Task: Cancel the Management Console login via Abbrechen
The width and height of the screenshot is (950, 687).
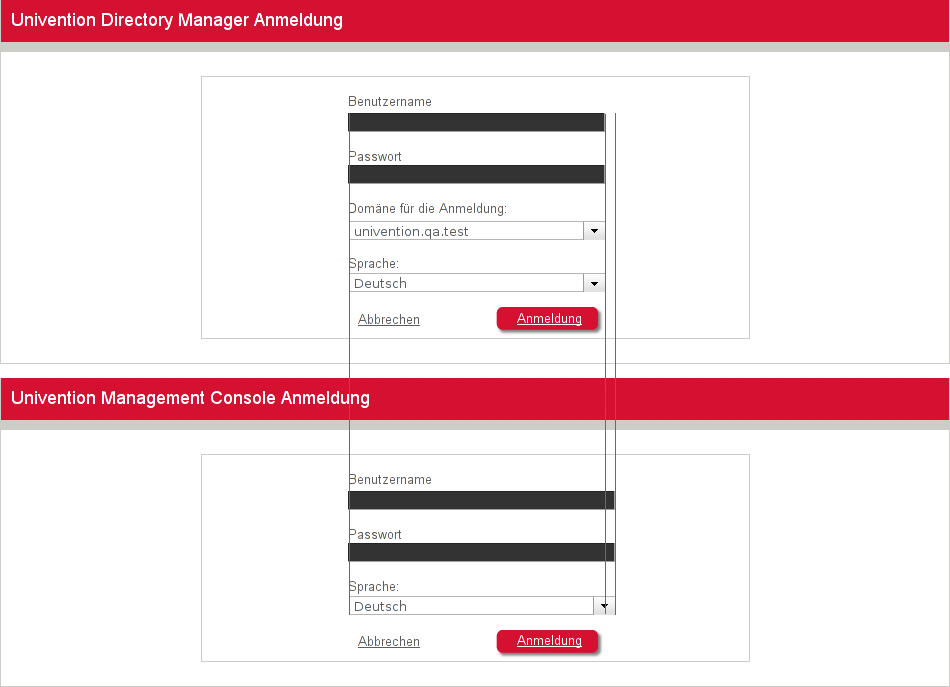Action: (389, 642)
